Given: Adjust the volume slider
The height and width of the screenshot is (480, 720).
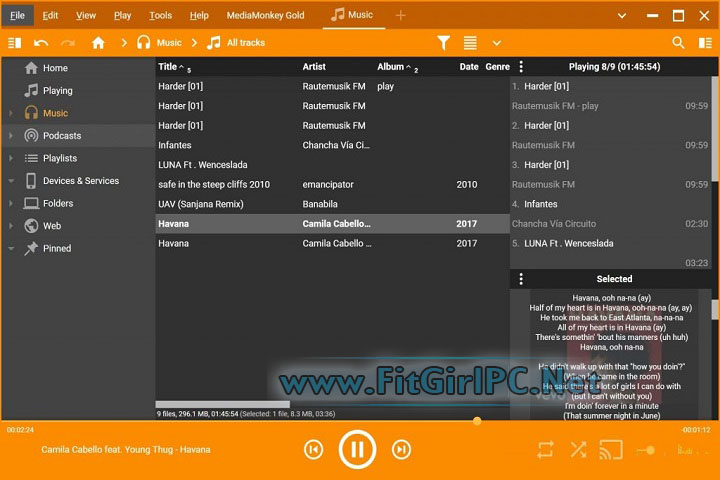Looking at the screenshot, I should click(x=650, y=450).
